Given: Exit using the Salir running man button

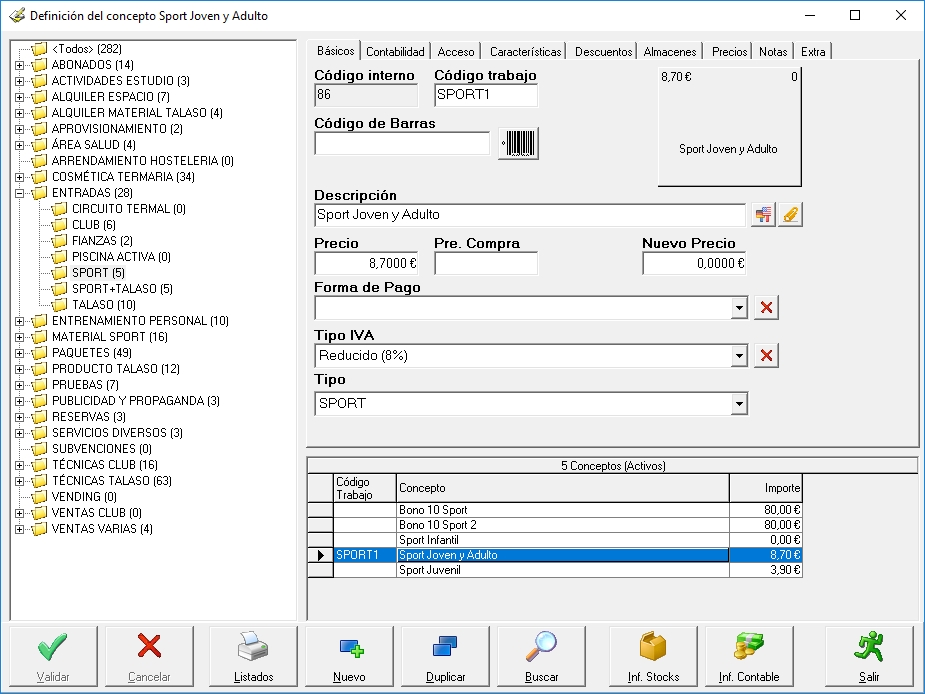Looking at the screenshot, I should (870, 656).
